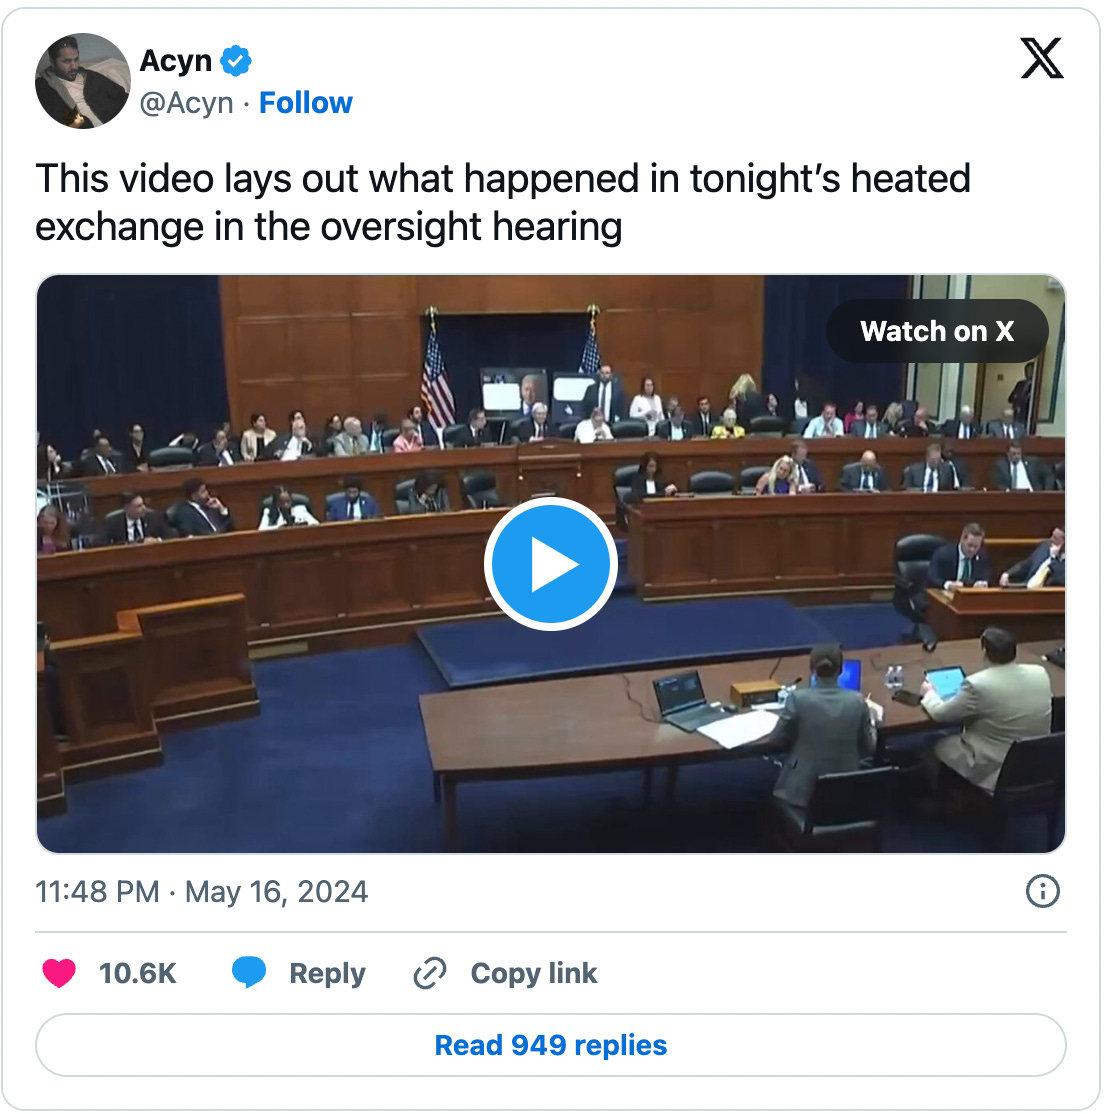Screen dimensions: 1104x1114
Task: Click the chain link icon
Action: tap(430, 973)
